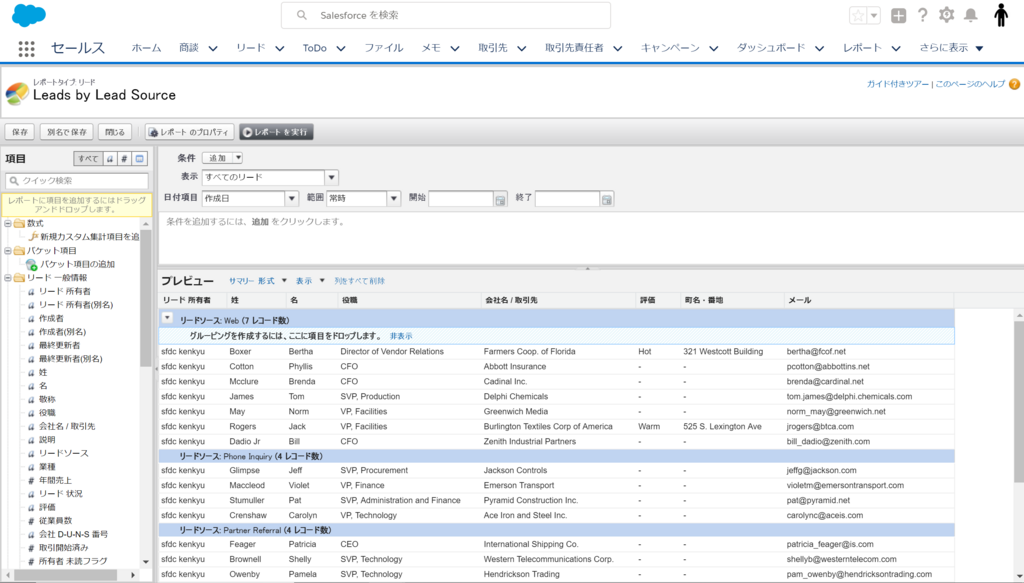Click the Leads by Lead Source report icon
The height and width of the screenshot is (583, 1024).
(17, 93)
